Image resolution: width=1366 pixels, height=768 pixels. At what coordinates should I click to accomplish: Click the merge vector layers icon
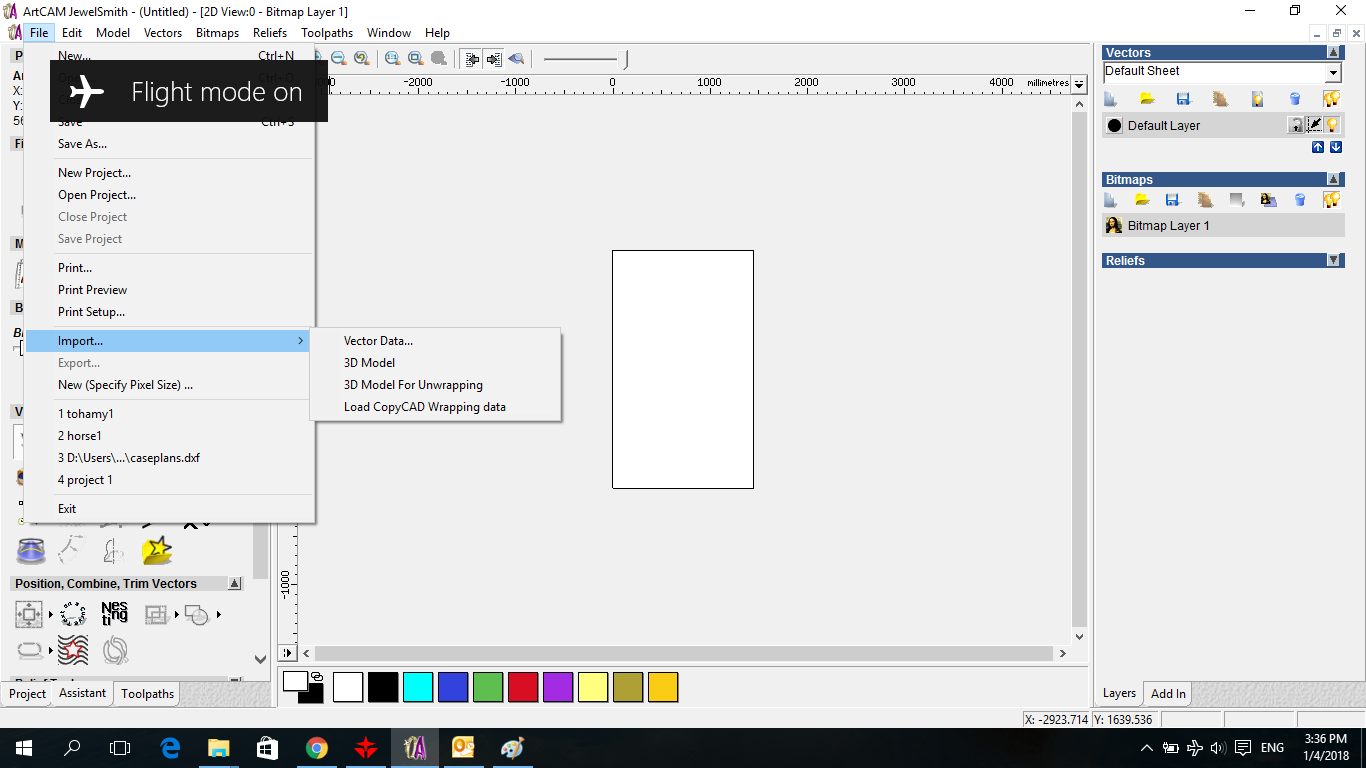tap(1220, 98)
